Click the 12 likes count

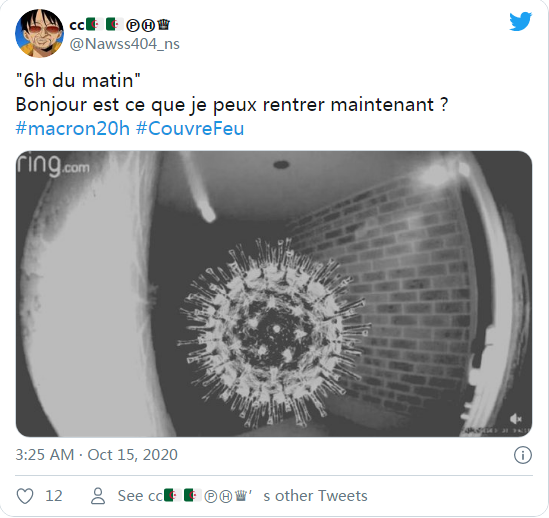(x=54, y=496)
